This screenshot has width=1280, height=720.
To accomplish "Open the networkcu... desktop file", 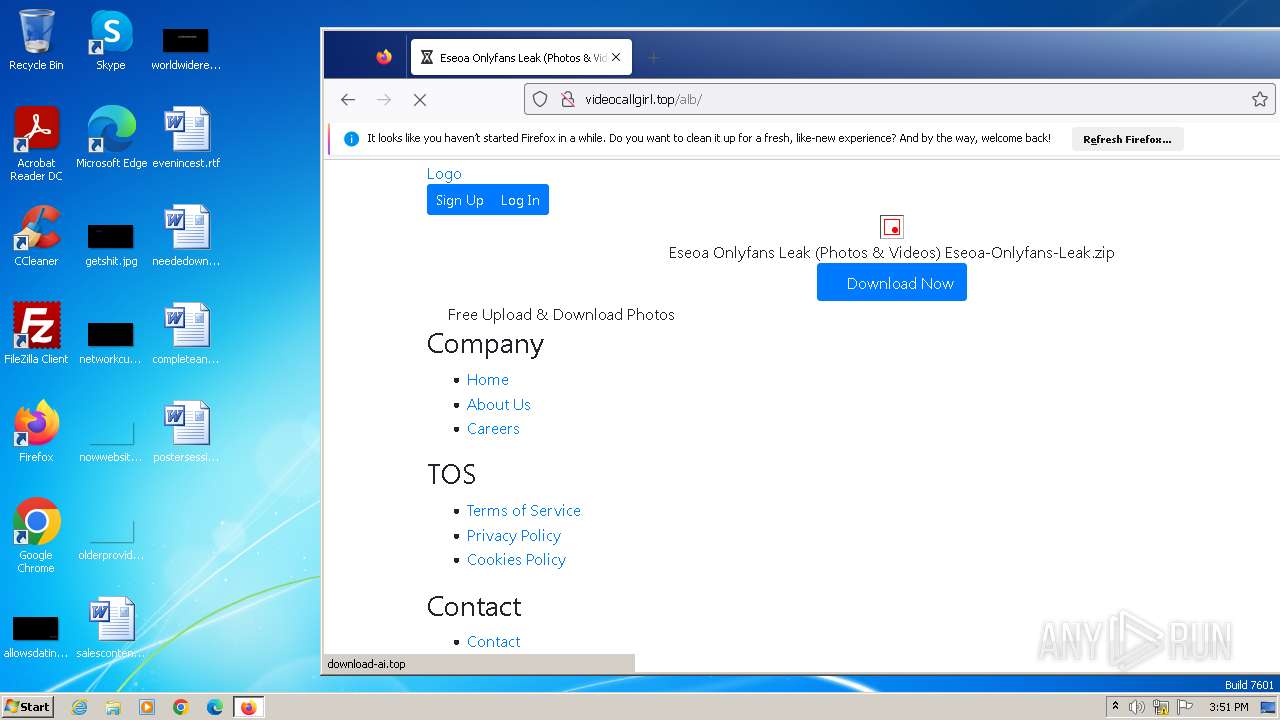I will [x=111, y=342].
